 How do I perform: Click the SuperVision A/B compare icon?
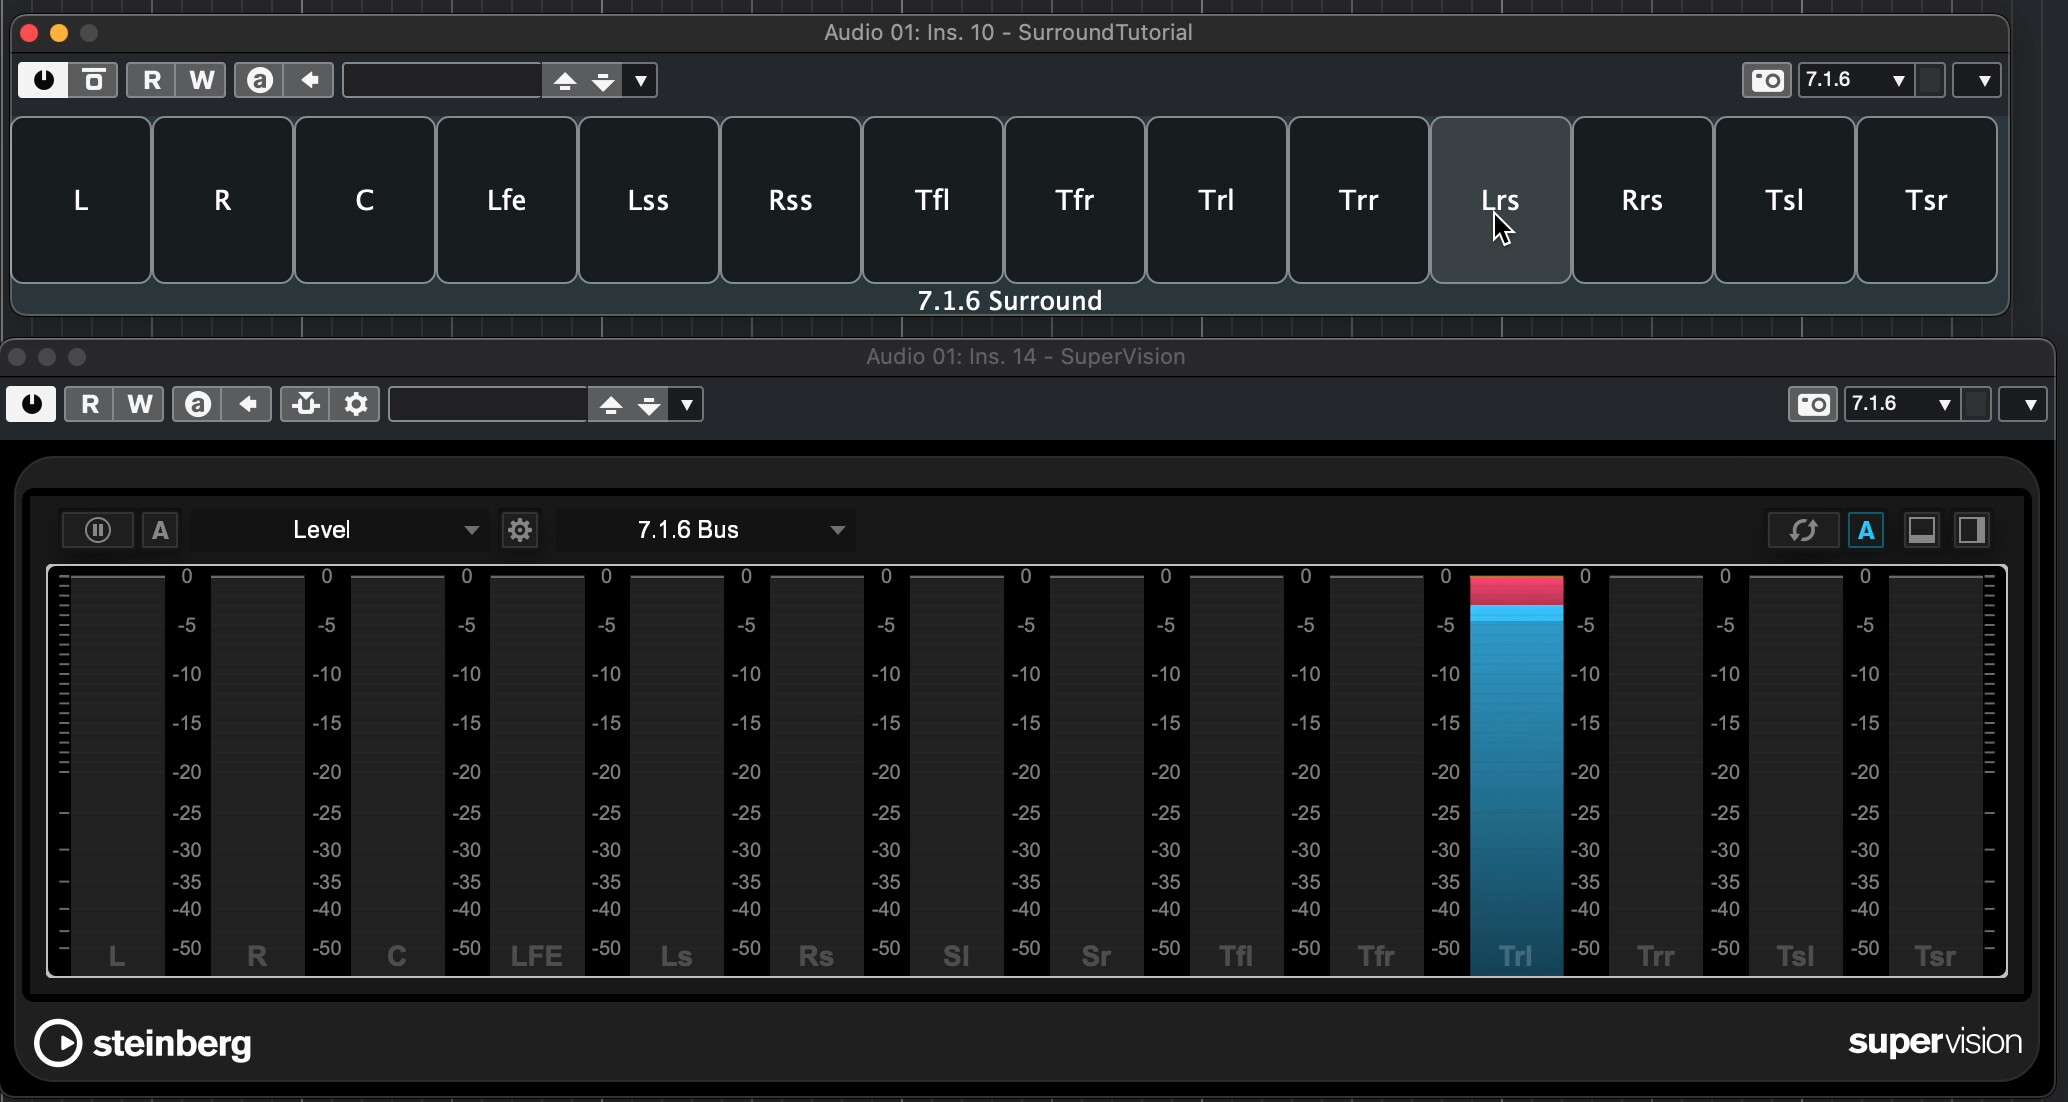(198, 404)
